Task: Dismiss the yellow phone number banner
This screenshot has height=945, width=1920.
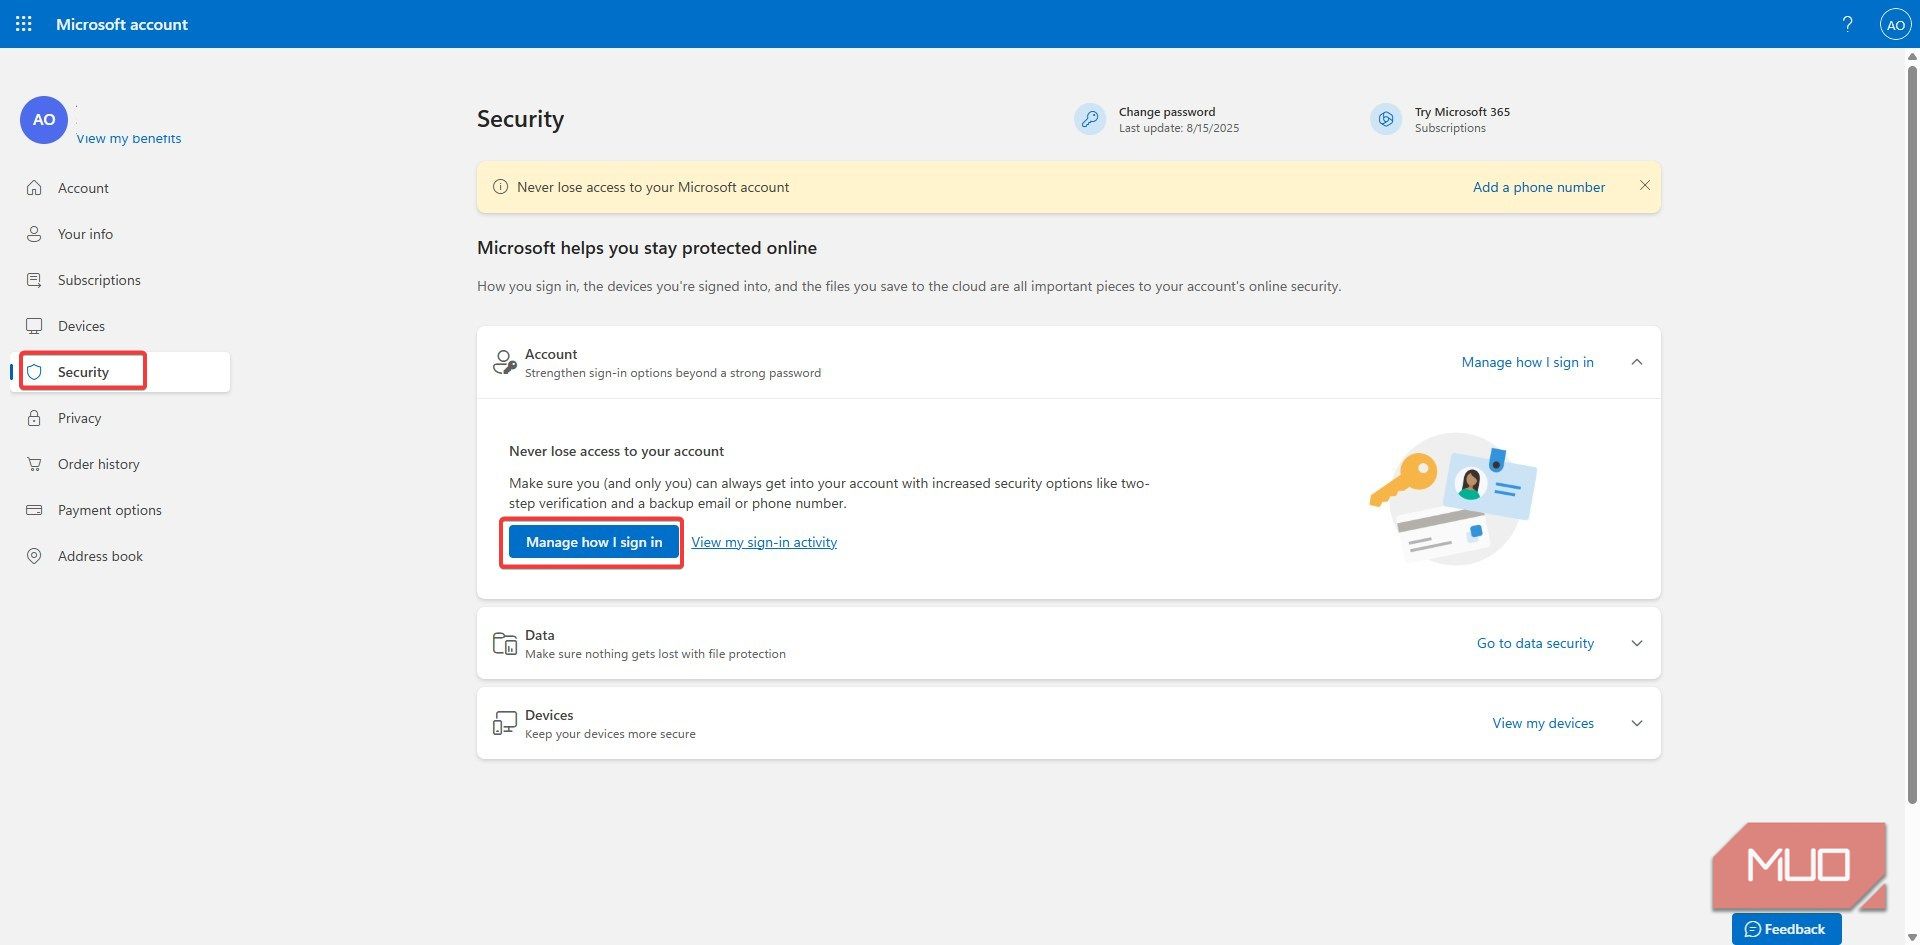Action: 1645,186
